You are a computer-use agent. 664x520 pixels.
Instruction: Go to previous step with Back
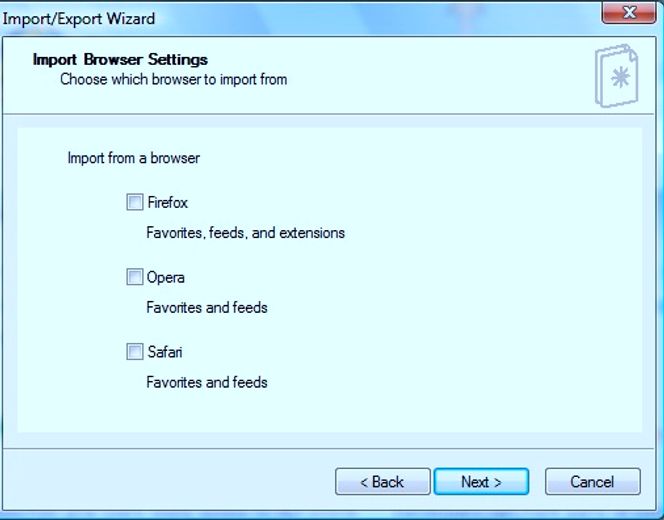383,481
